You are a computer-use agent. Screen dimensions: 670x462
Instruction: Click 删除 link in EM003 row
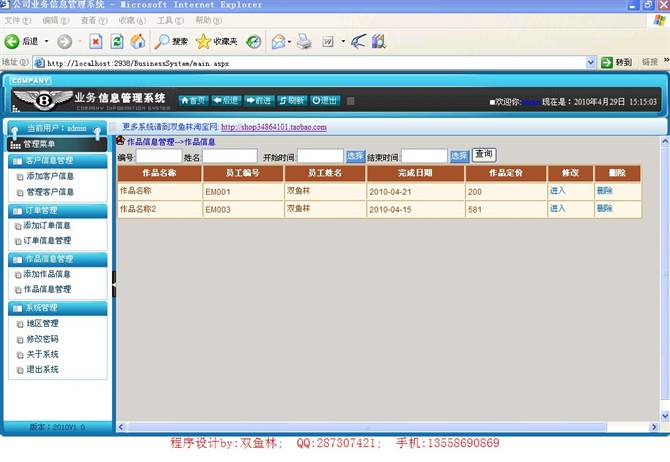click(605, 209)
